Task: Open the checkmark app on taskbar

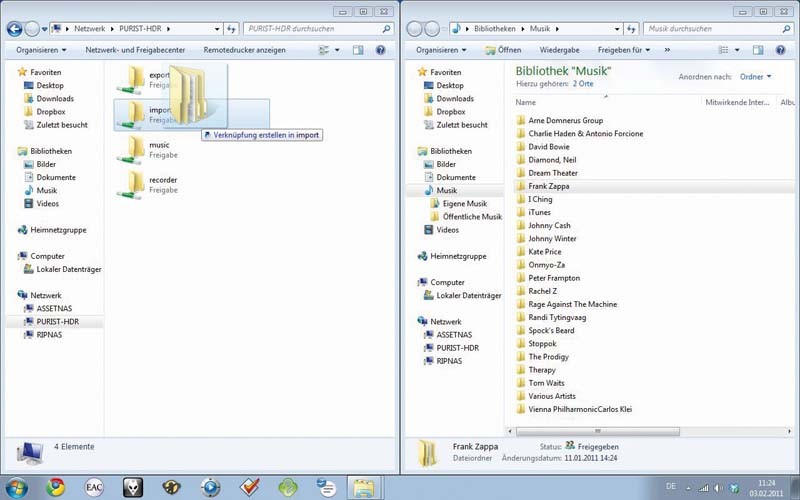Action: click(249, 488)
